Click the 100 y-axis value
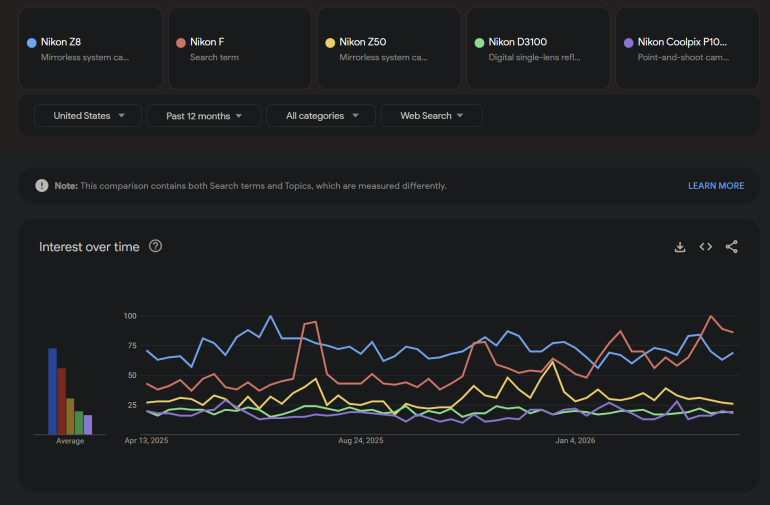This screenshot has height=505, width=770. (x=130, y=316)
